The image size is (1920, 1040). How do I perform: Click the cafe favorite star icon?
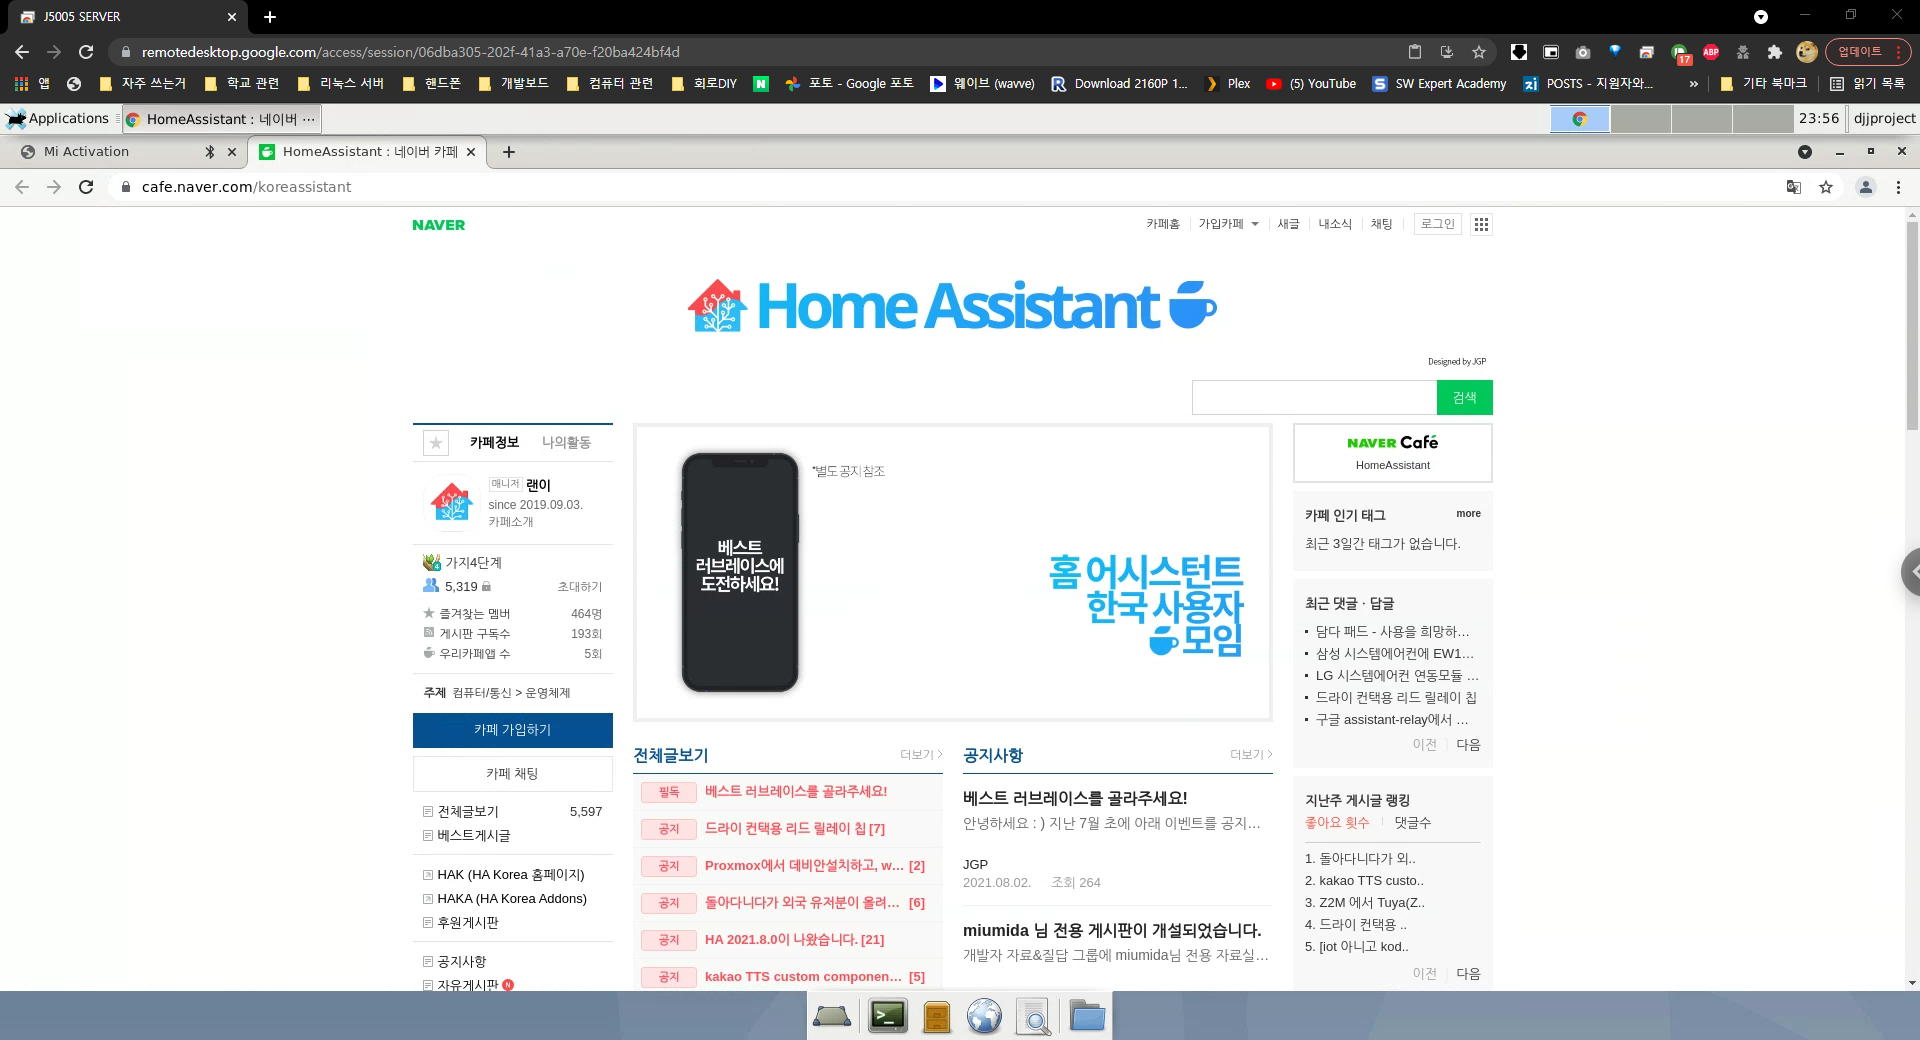436,443
